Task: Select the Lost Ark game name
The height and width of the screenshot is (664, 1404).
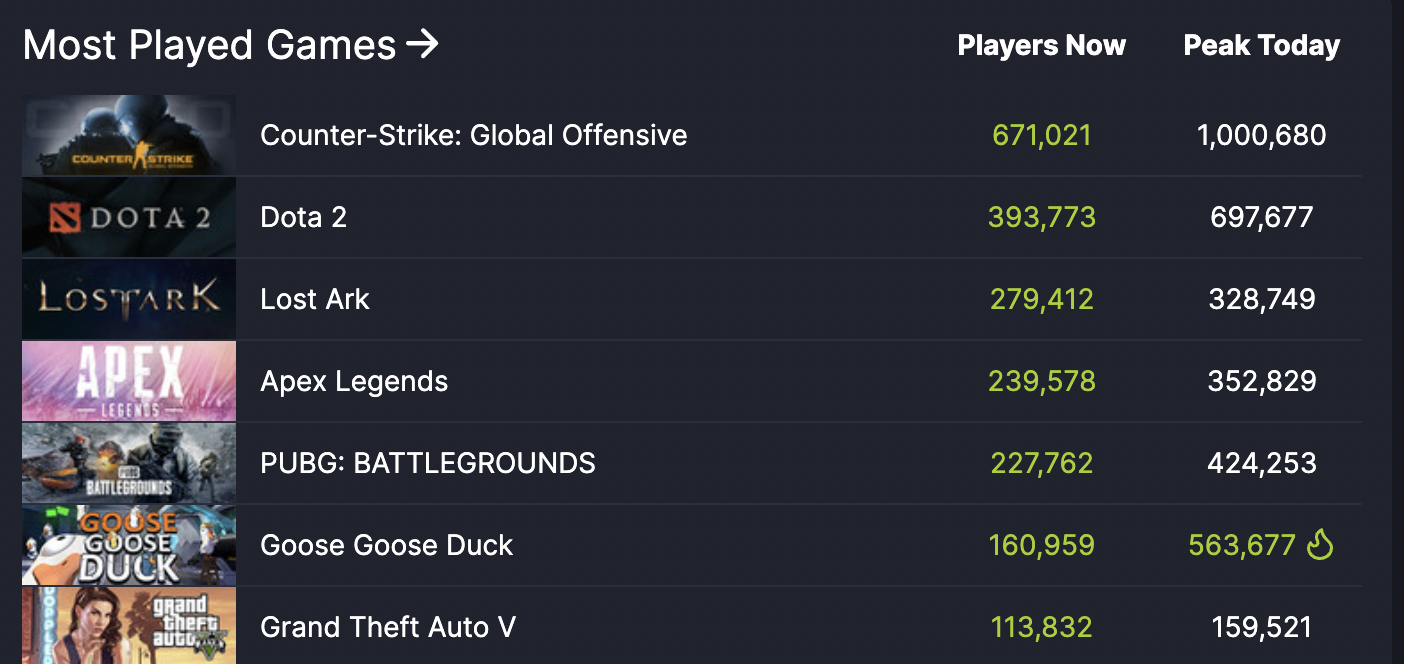Action: pyautogui.click(x=314, y=299)
